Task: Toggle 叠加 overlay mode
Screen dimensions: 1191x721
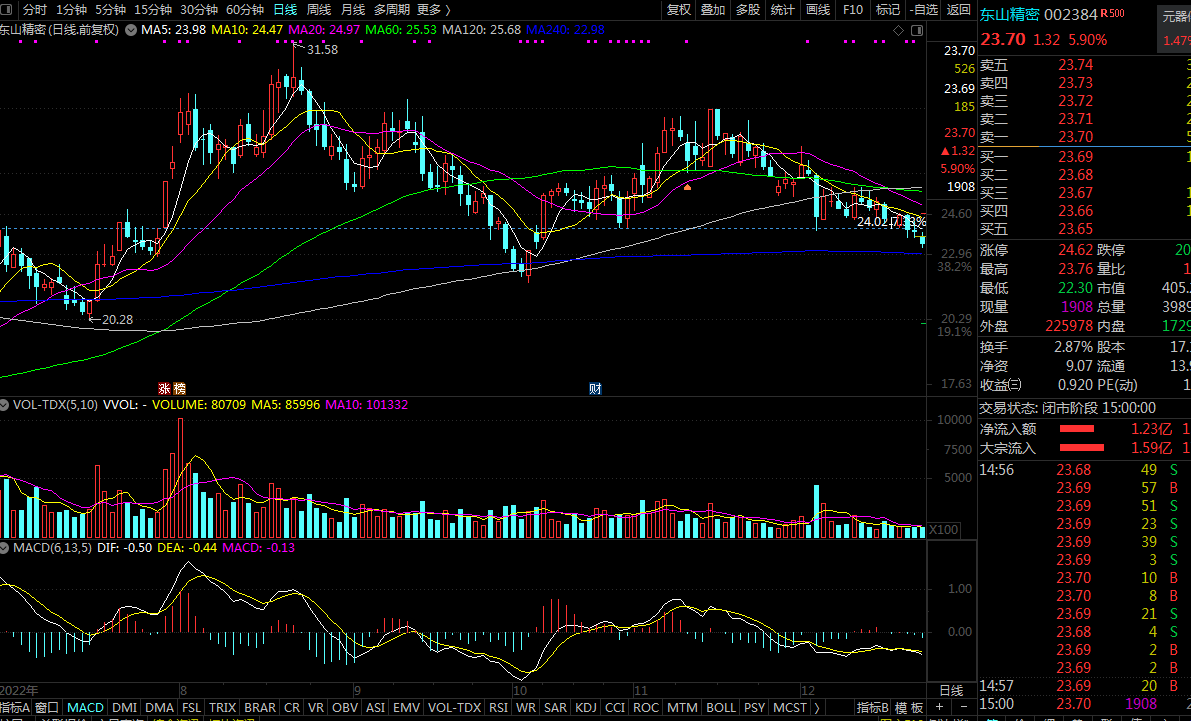Action: click(x=713, y=10)
